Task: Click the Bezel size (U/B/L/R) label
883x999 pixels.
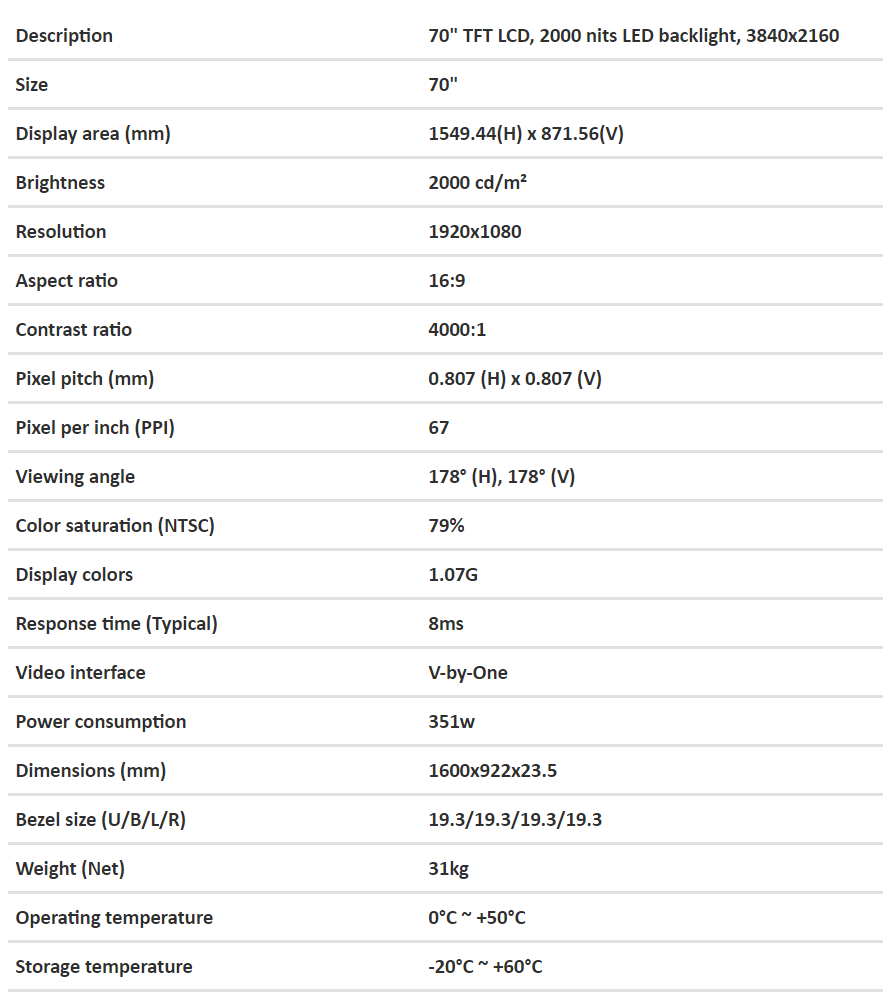Action: (101, 820)
